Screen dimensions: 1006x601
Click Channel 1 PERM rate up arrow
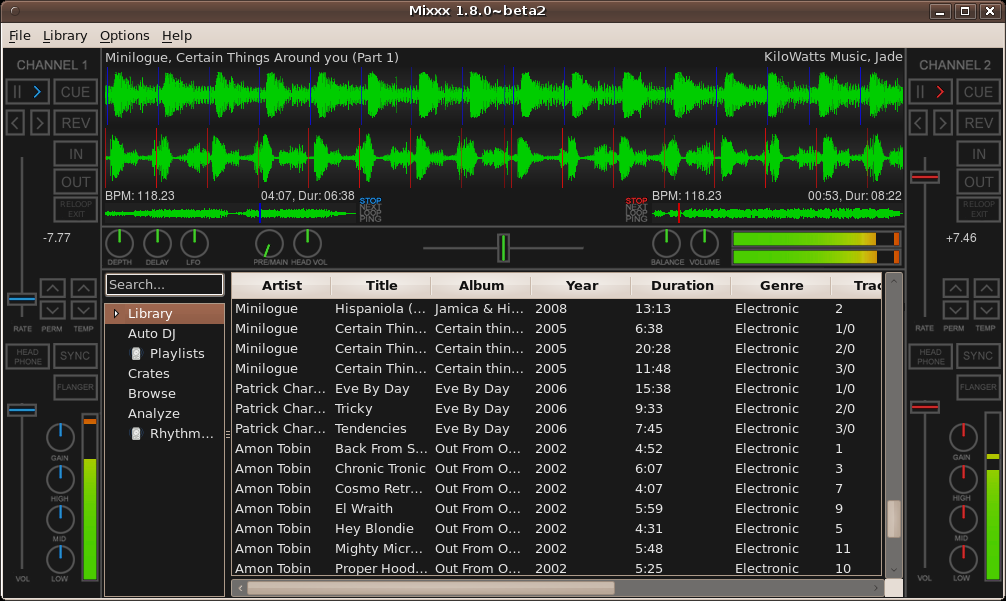click(x=53, y=289)
